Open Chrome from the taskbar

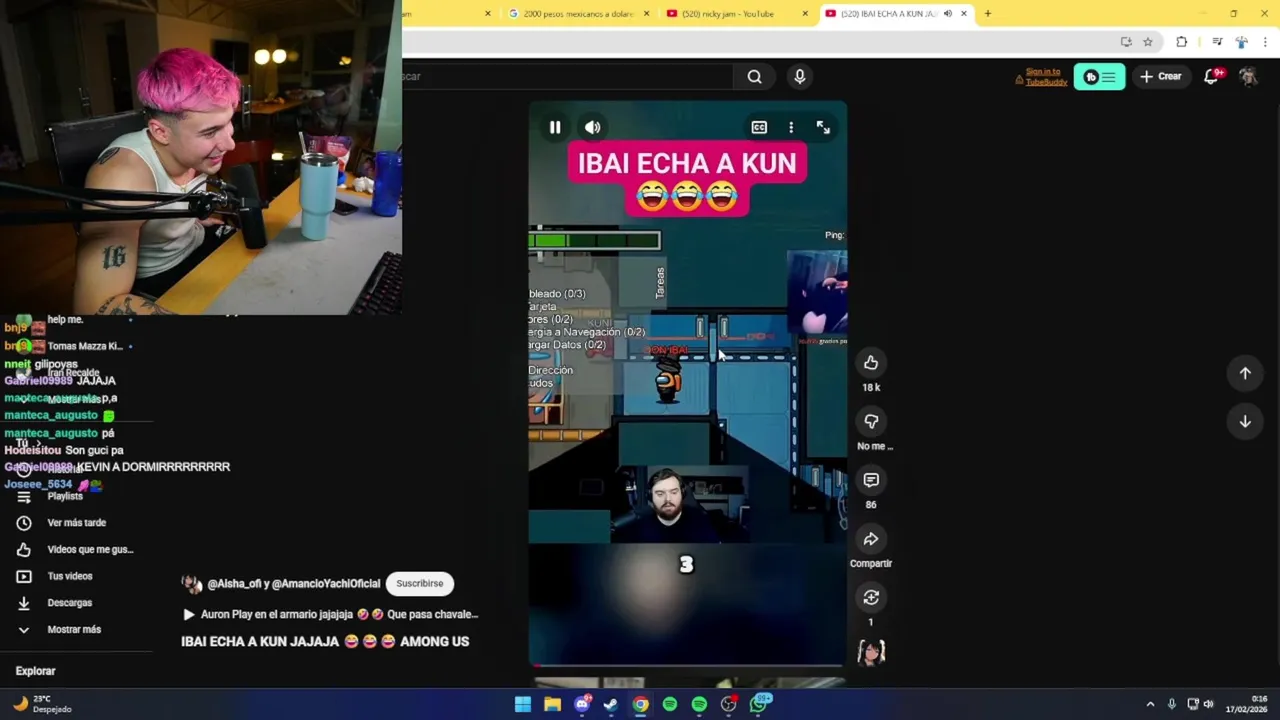[640, 704]
